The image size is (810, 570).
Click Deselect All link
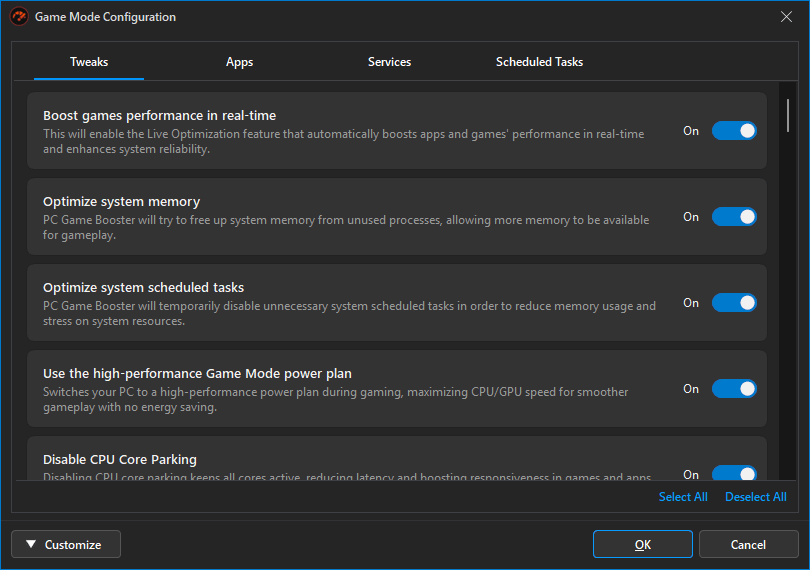[756, 497]
